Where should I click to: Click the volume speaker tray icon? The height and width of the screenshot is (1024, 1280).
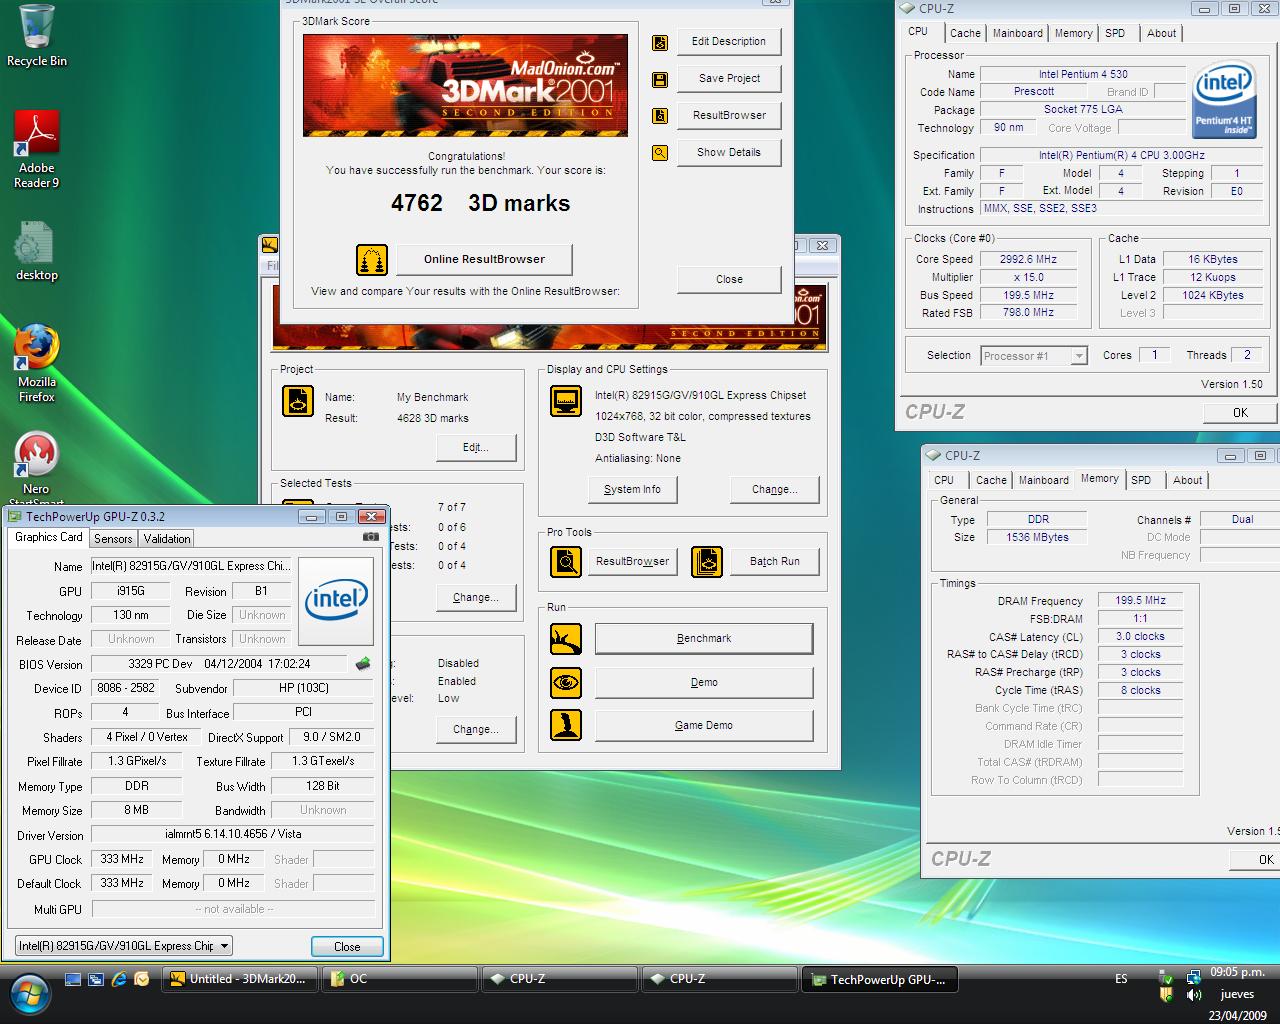tap(1193, 995)
